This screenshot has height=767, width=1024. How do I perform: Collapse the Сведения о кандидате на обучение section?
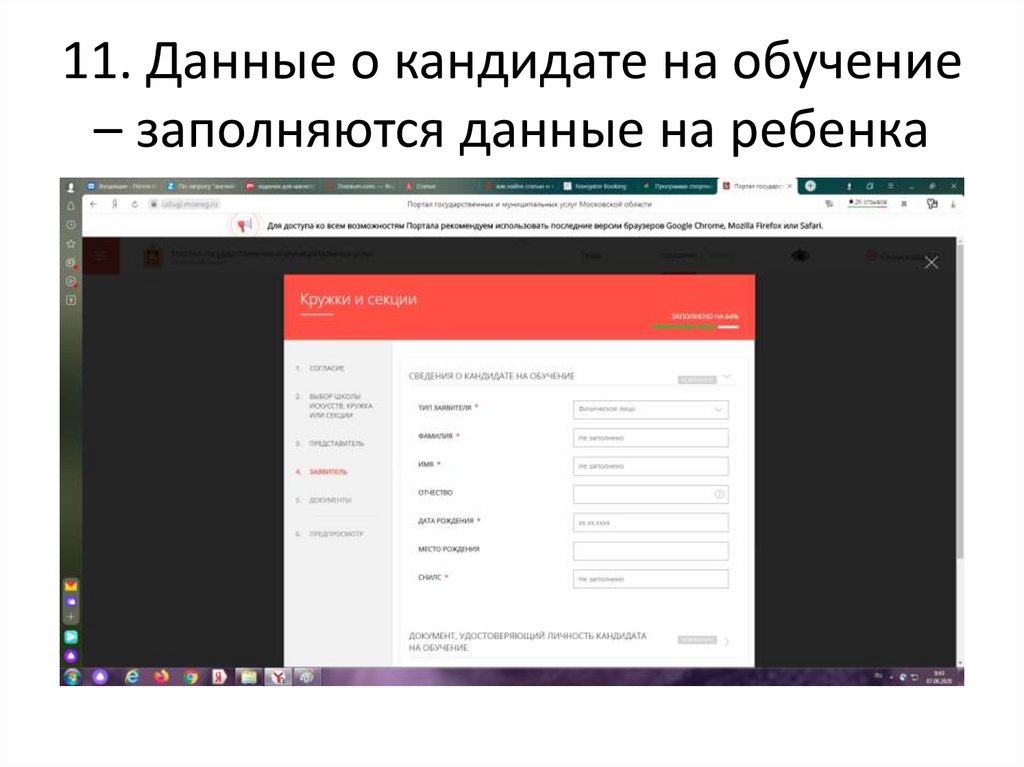coord(727,377)
